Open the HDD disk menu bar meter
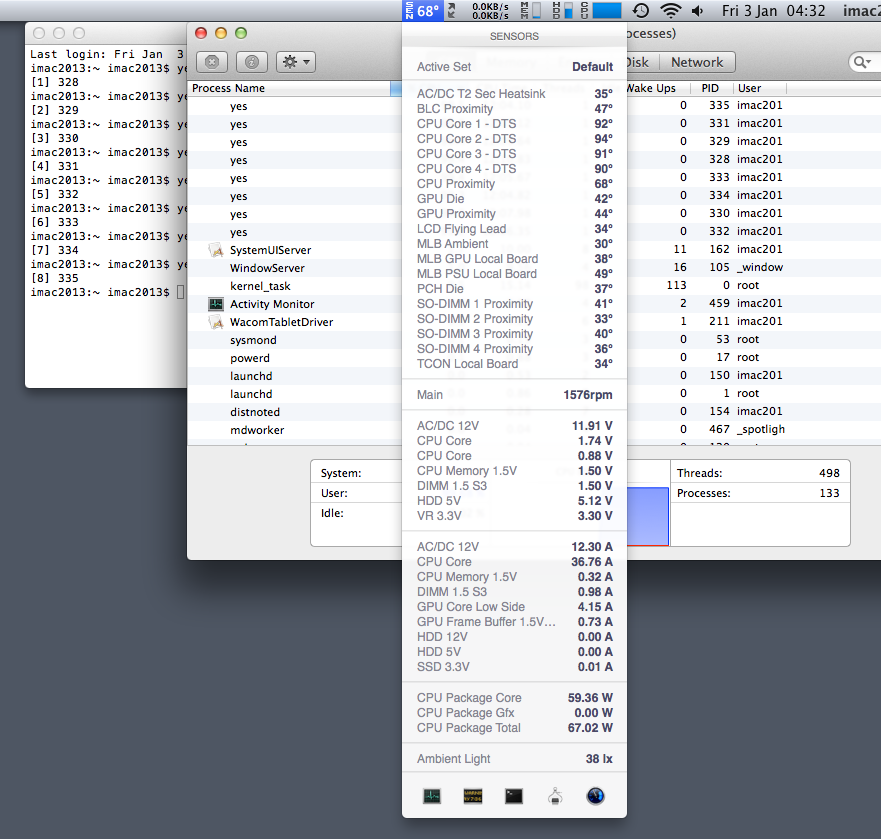Screen dimensions: 881x839 (x=562, y=11)
